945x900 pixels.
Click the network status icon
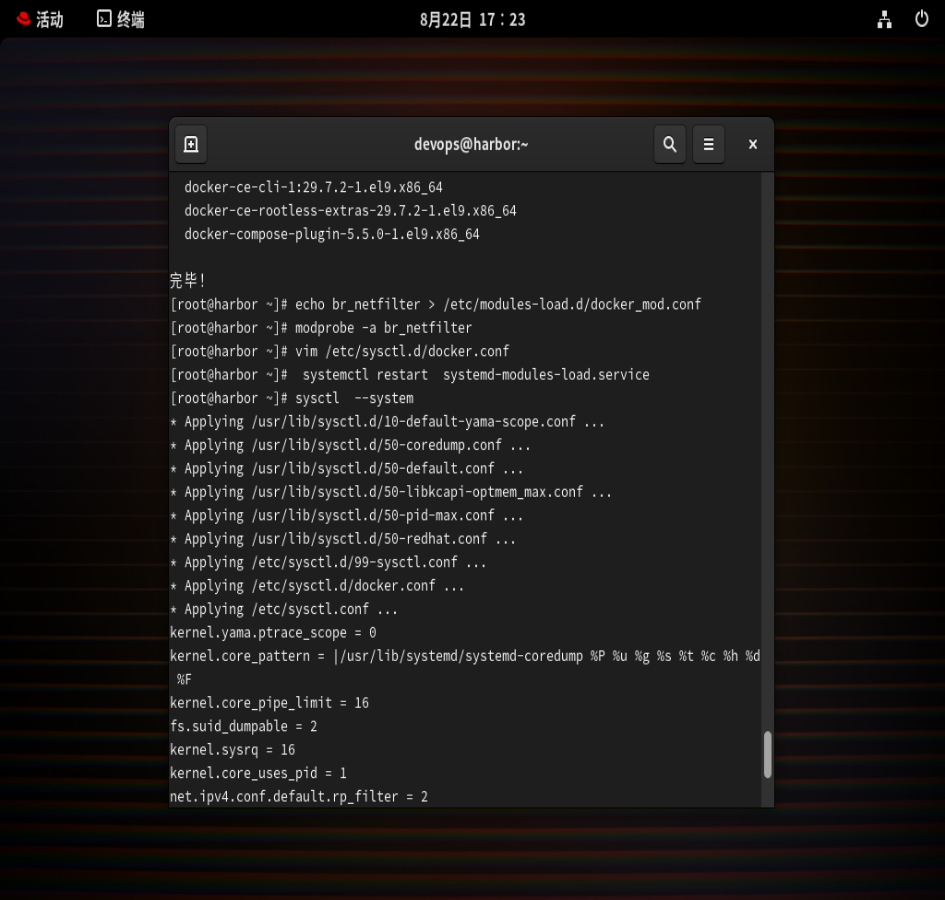pyautogui.click(x=884, y=19)
